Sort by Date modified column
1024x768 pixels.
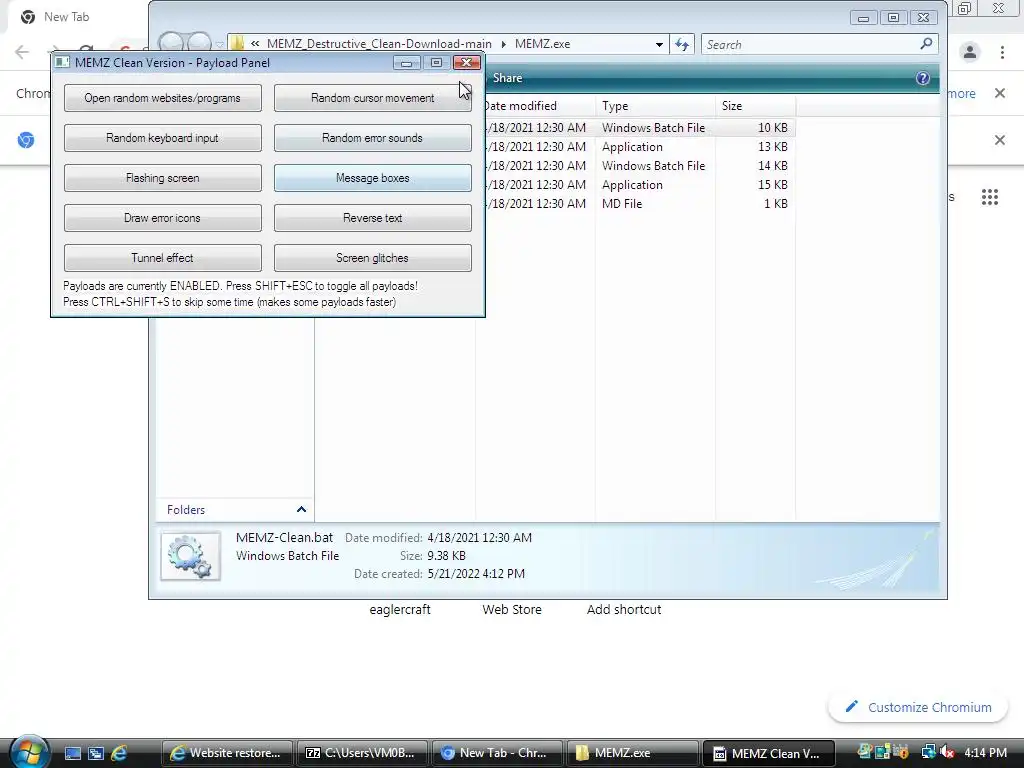[536, 106]
